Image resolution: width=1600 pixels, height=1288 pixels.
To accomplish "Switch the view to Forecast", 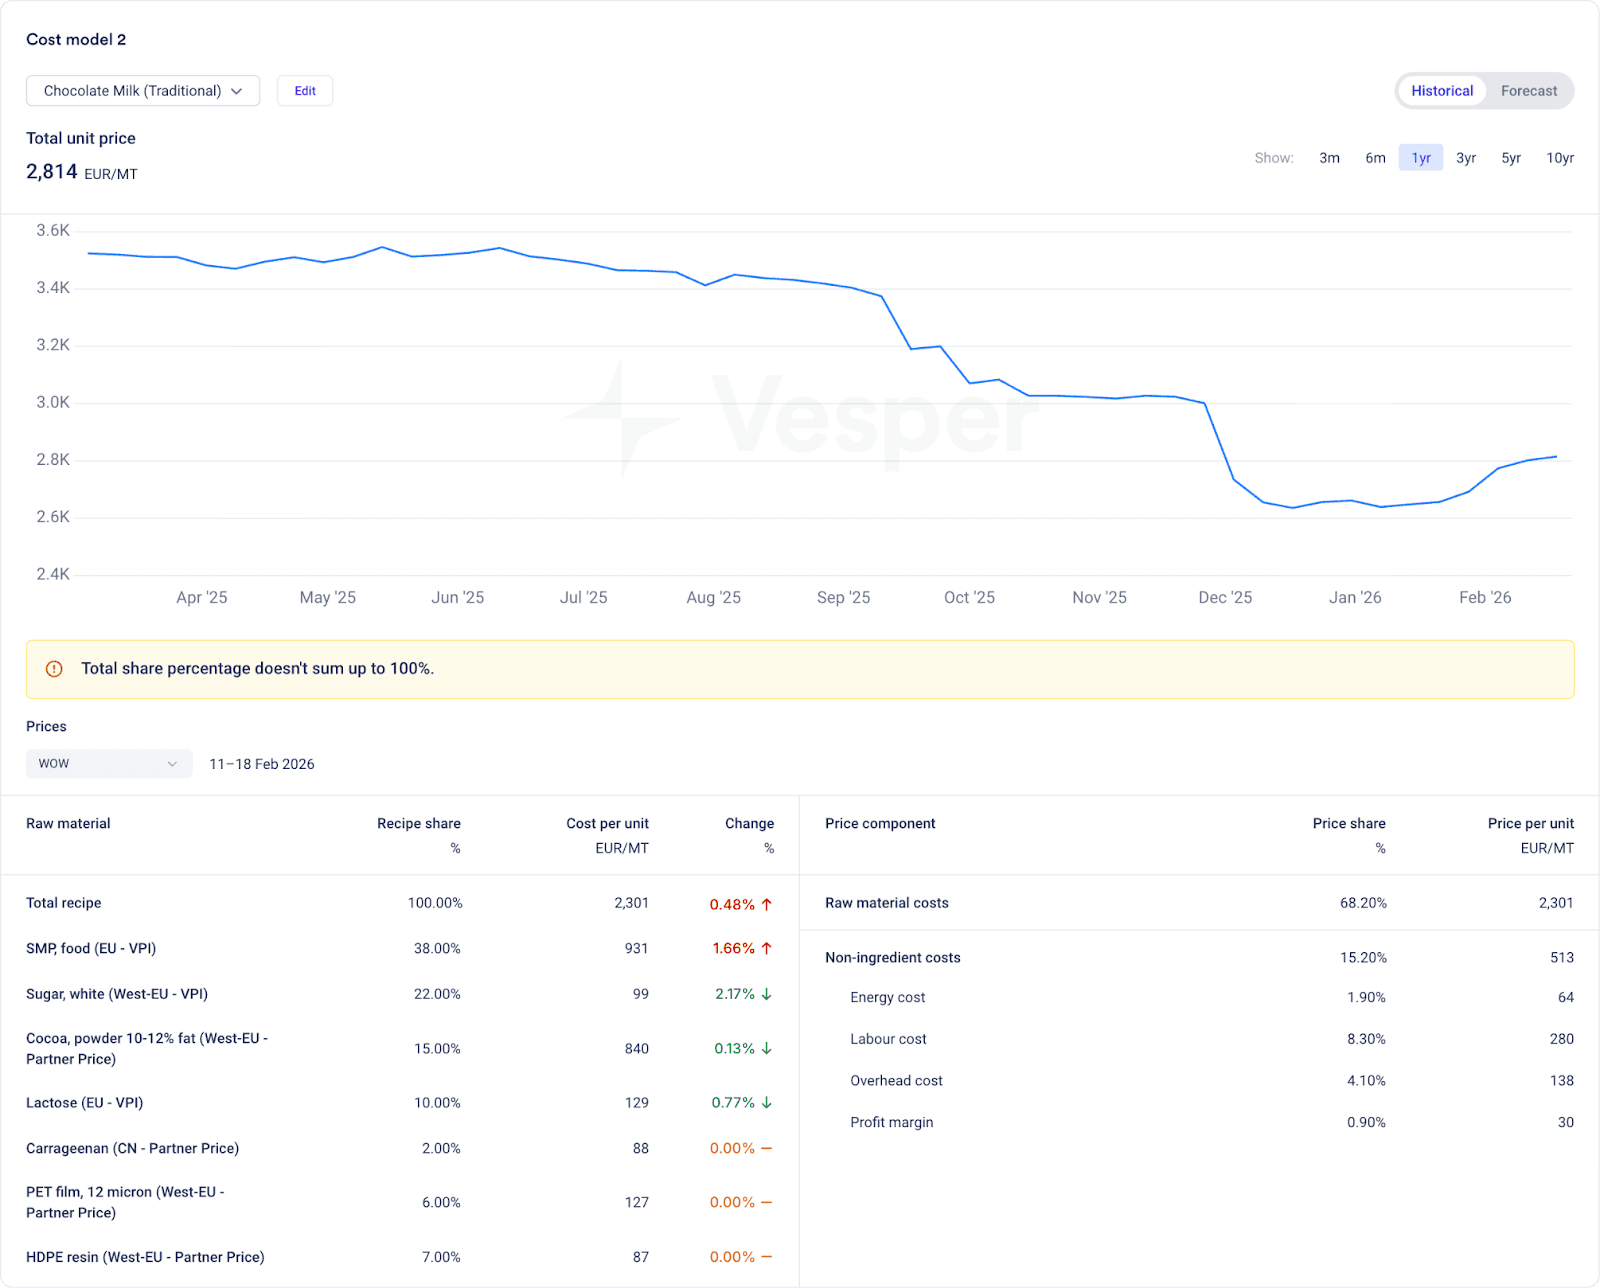I will click(x=1528, y=91).
